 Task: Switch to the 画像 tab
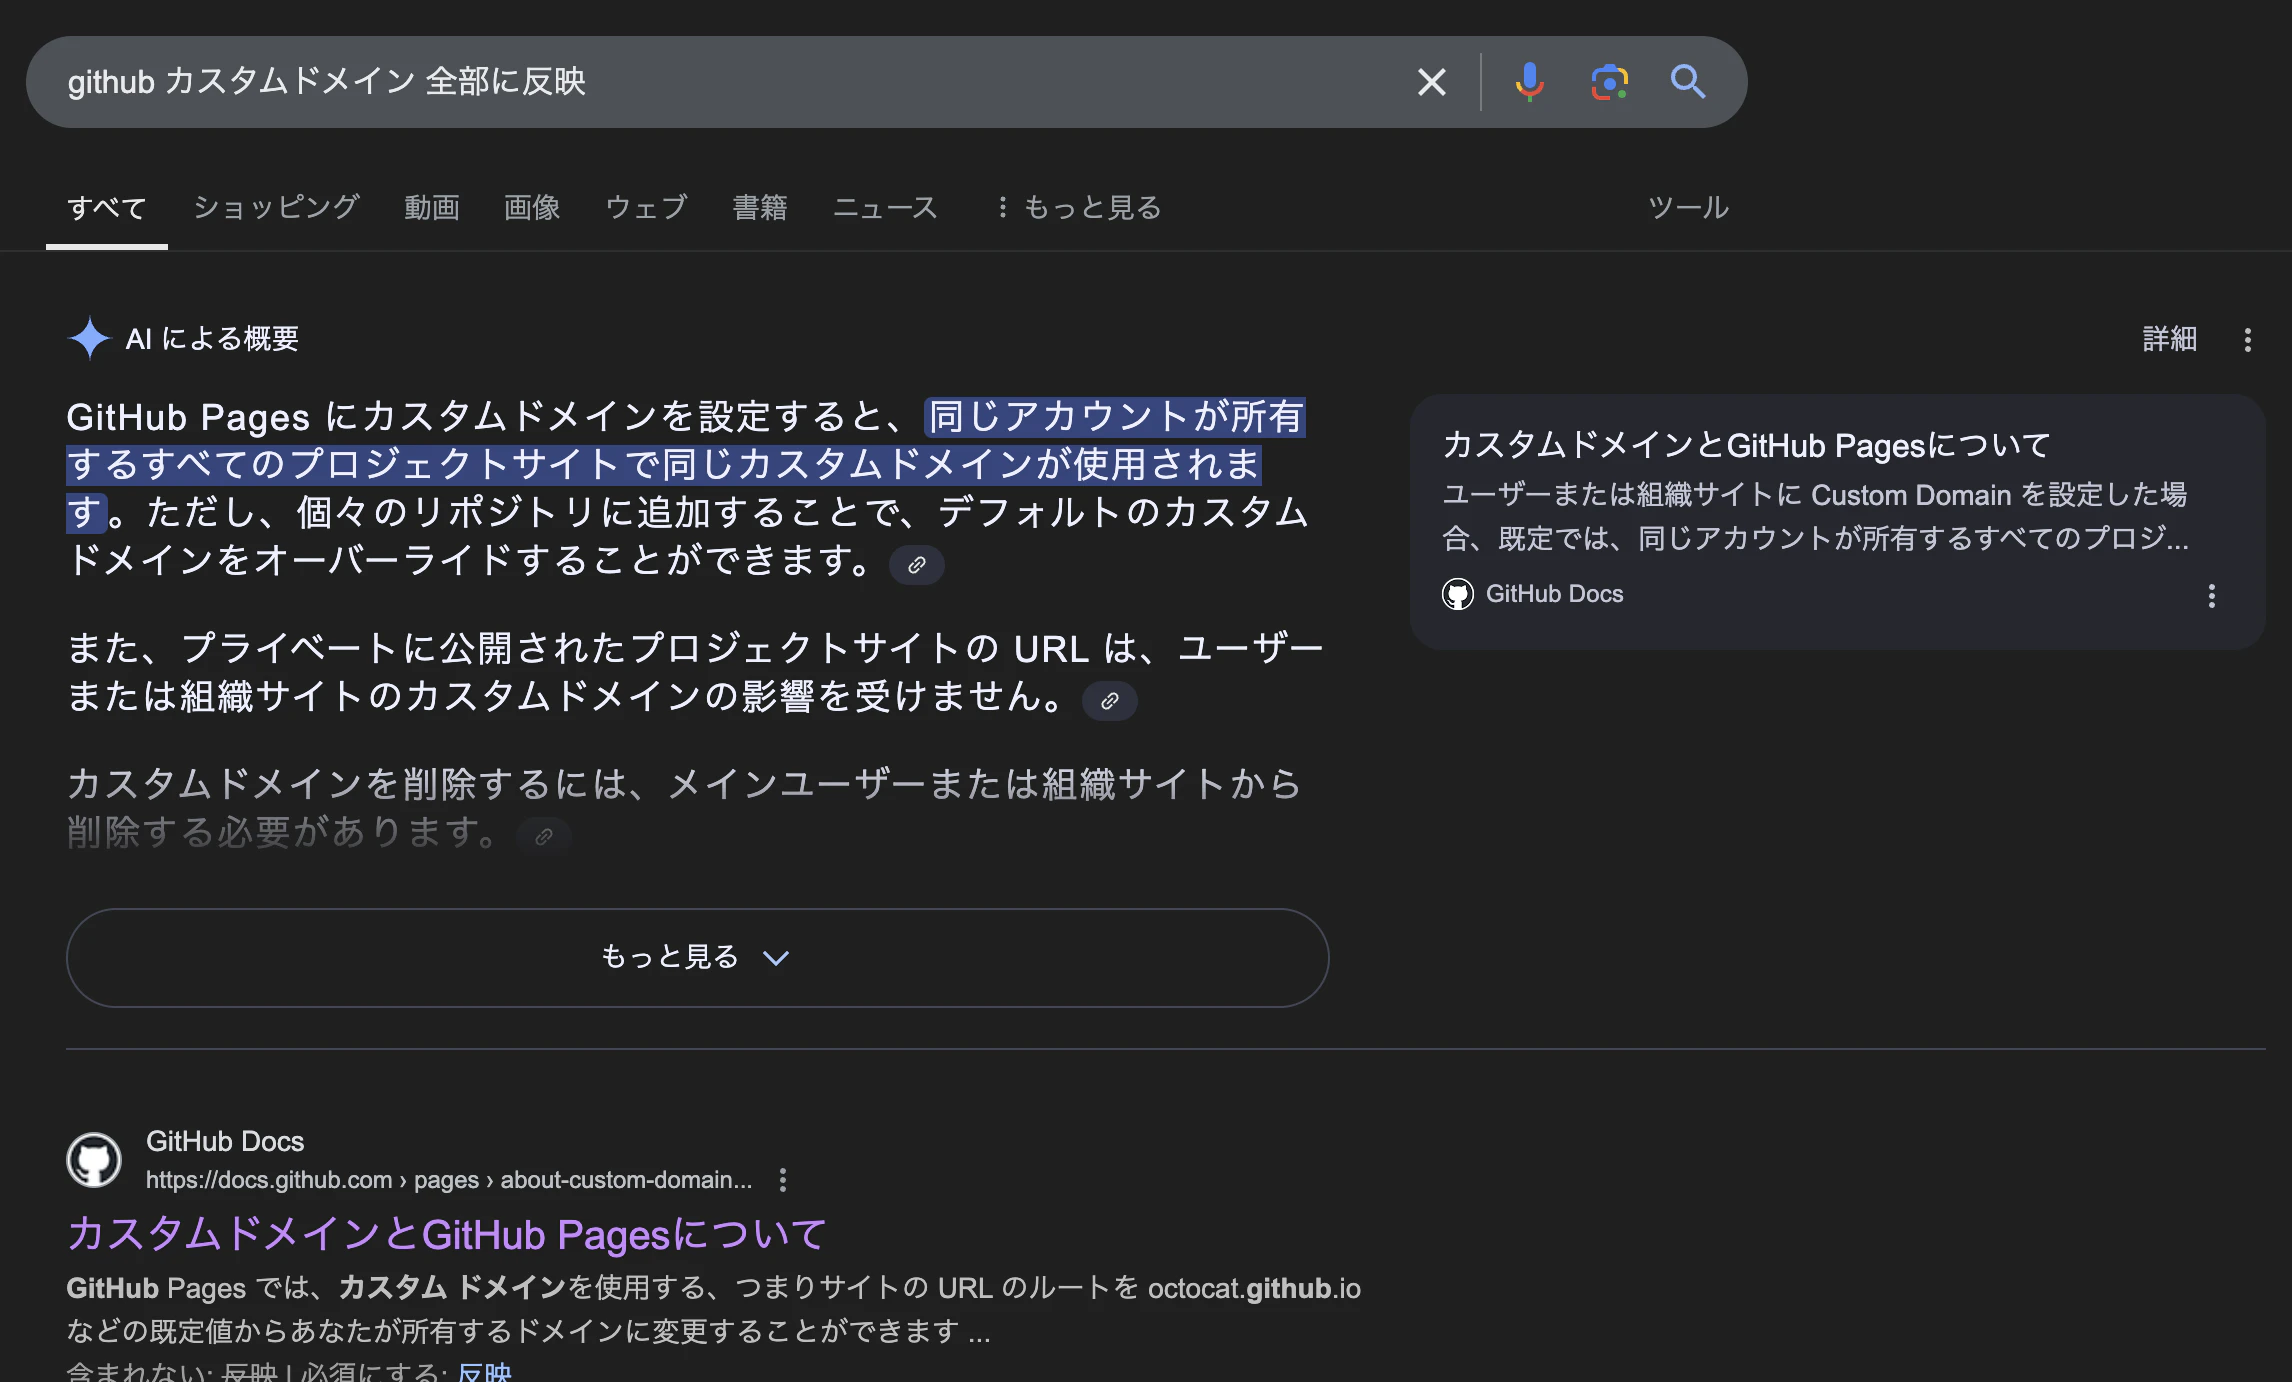point(532,207)
